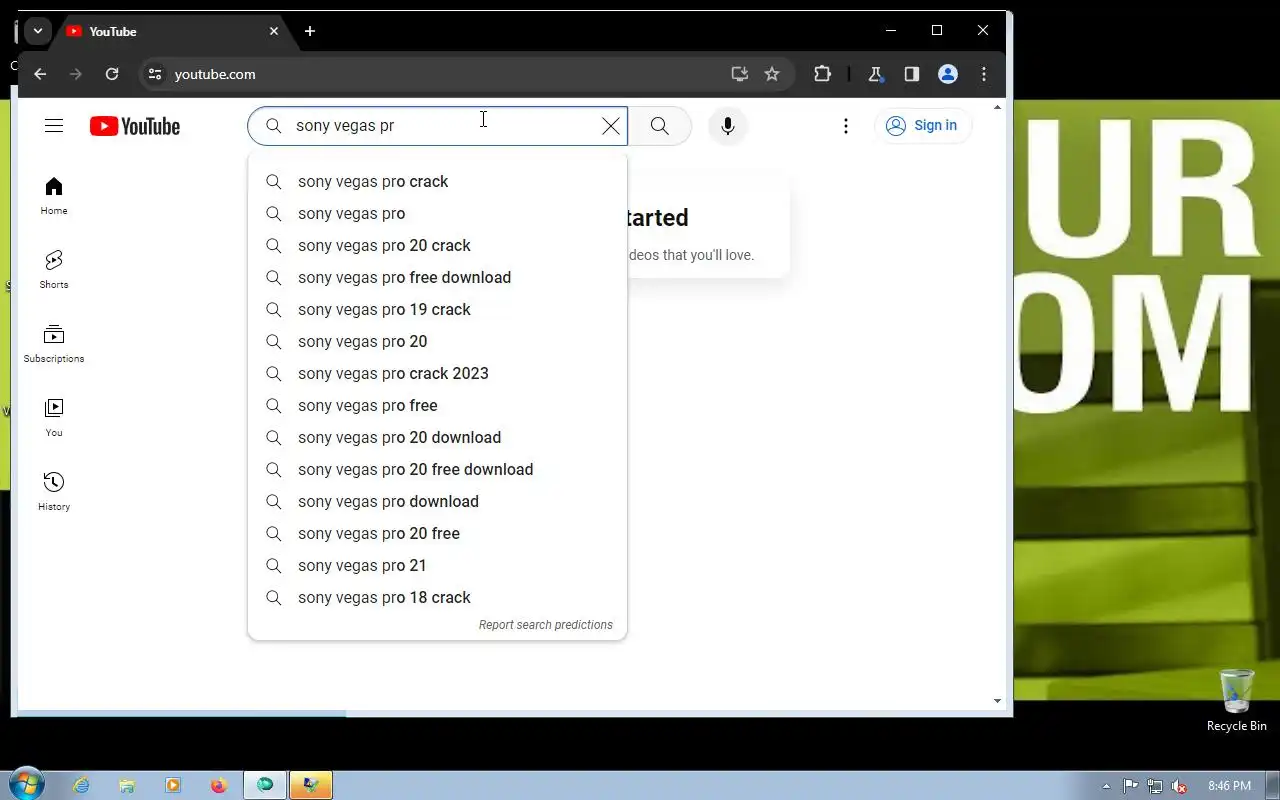This screenshot has width=1280, height=800.
Task: Open Chrome profile avatar
Action: [948, 74]
